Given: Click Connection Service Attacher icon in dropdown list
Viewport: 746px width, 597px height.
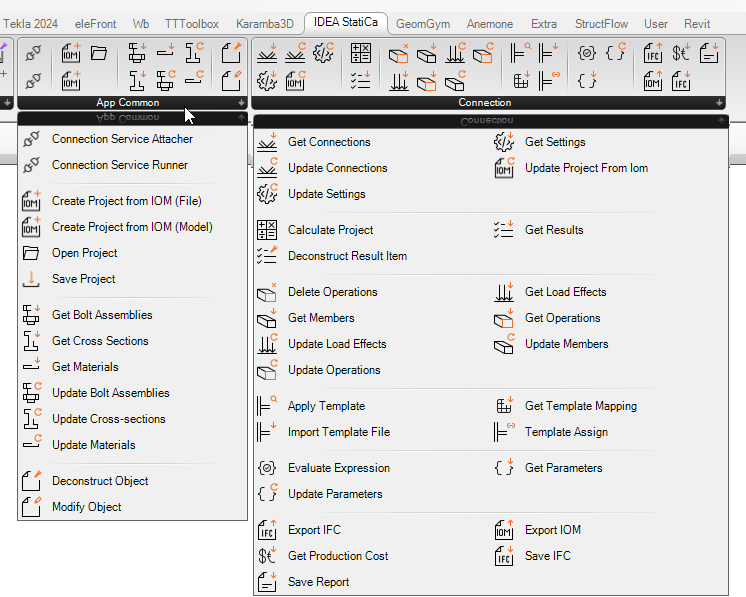Looking at the screenshot, I should click(32, 140).
